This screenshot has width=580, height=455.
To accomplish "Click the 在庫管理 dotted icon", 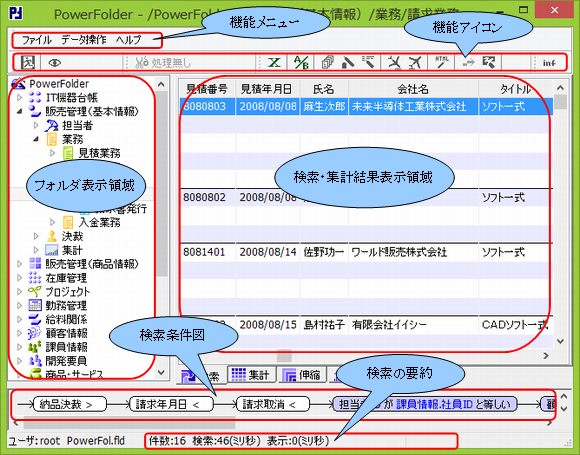I will tap(35, 278).
